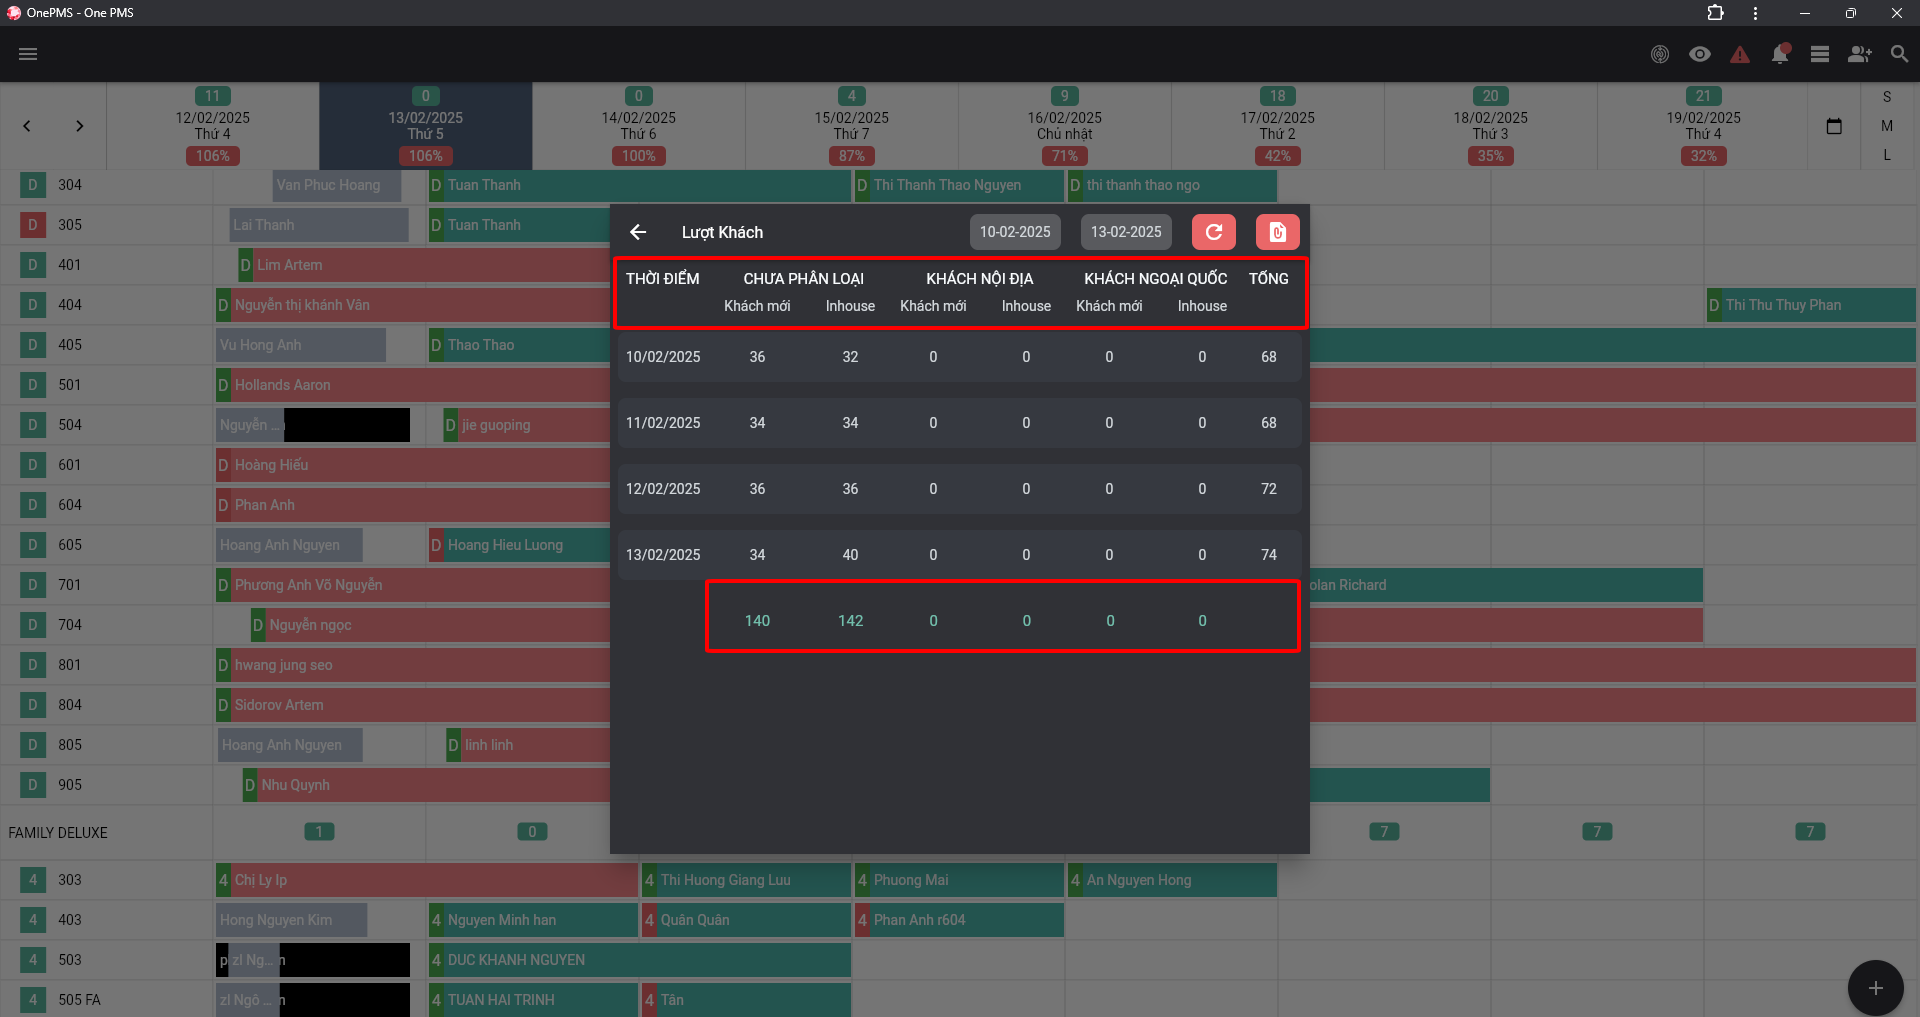Open An Nguyen Hong booking
Image resolution: width=1920 pixels, height=1017 pixels.
(1173, 880)
